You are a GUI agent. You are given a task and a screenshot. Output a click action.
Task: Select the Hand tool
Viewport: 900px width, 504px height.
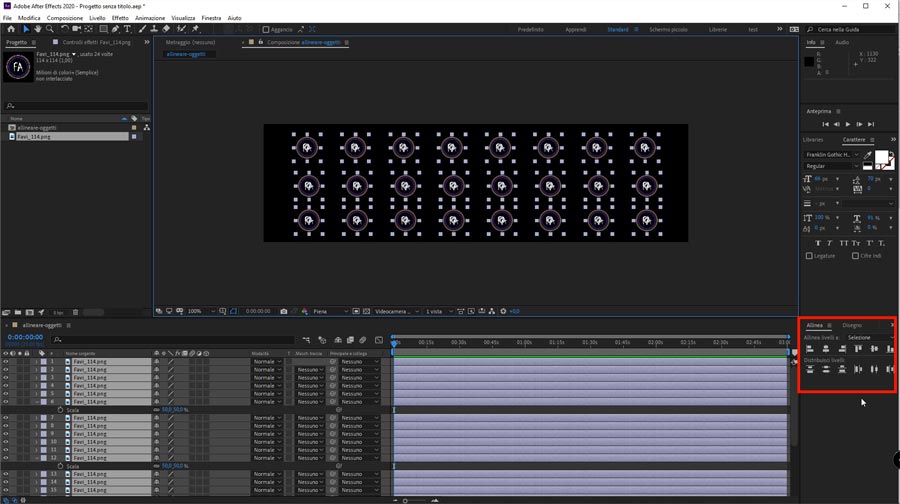pyautogui.click(x=38, y=29)
